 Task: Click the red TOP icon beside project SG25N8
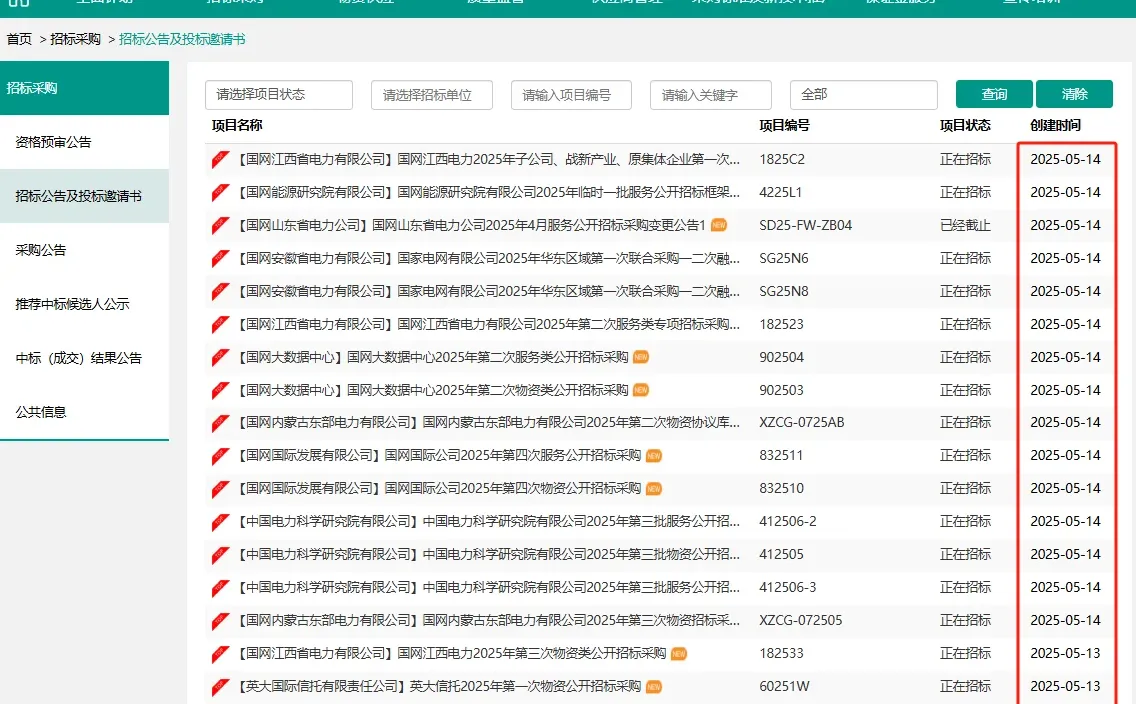pyautogui.click(x=220, y=291)
